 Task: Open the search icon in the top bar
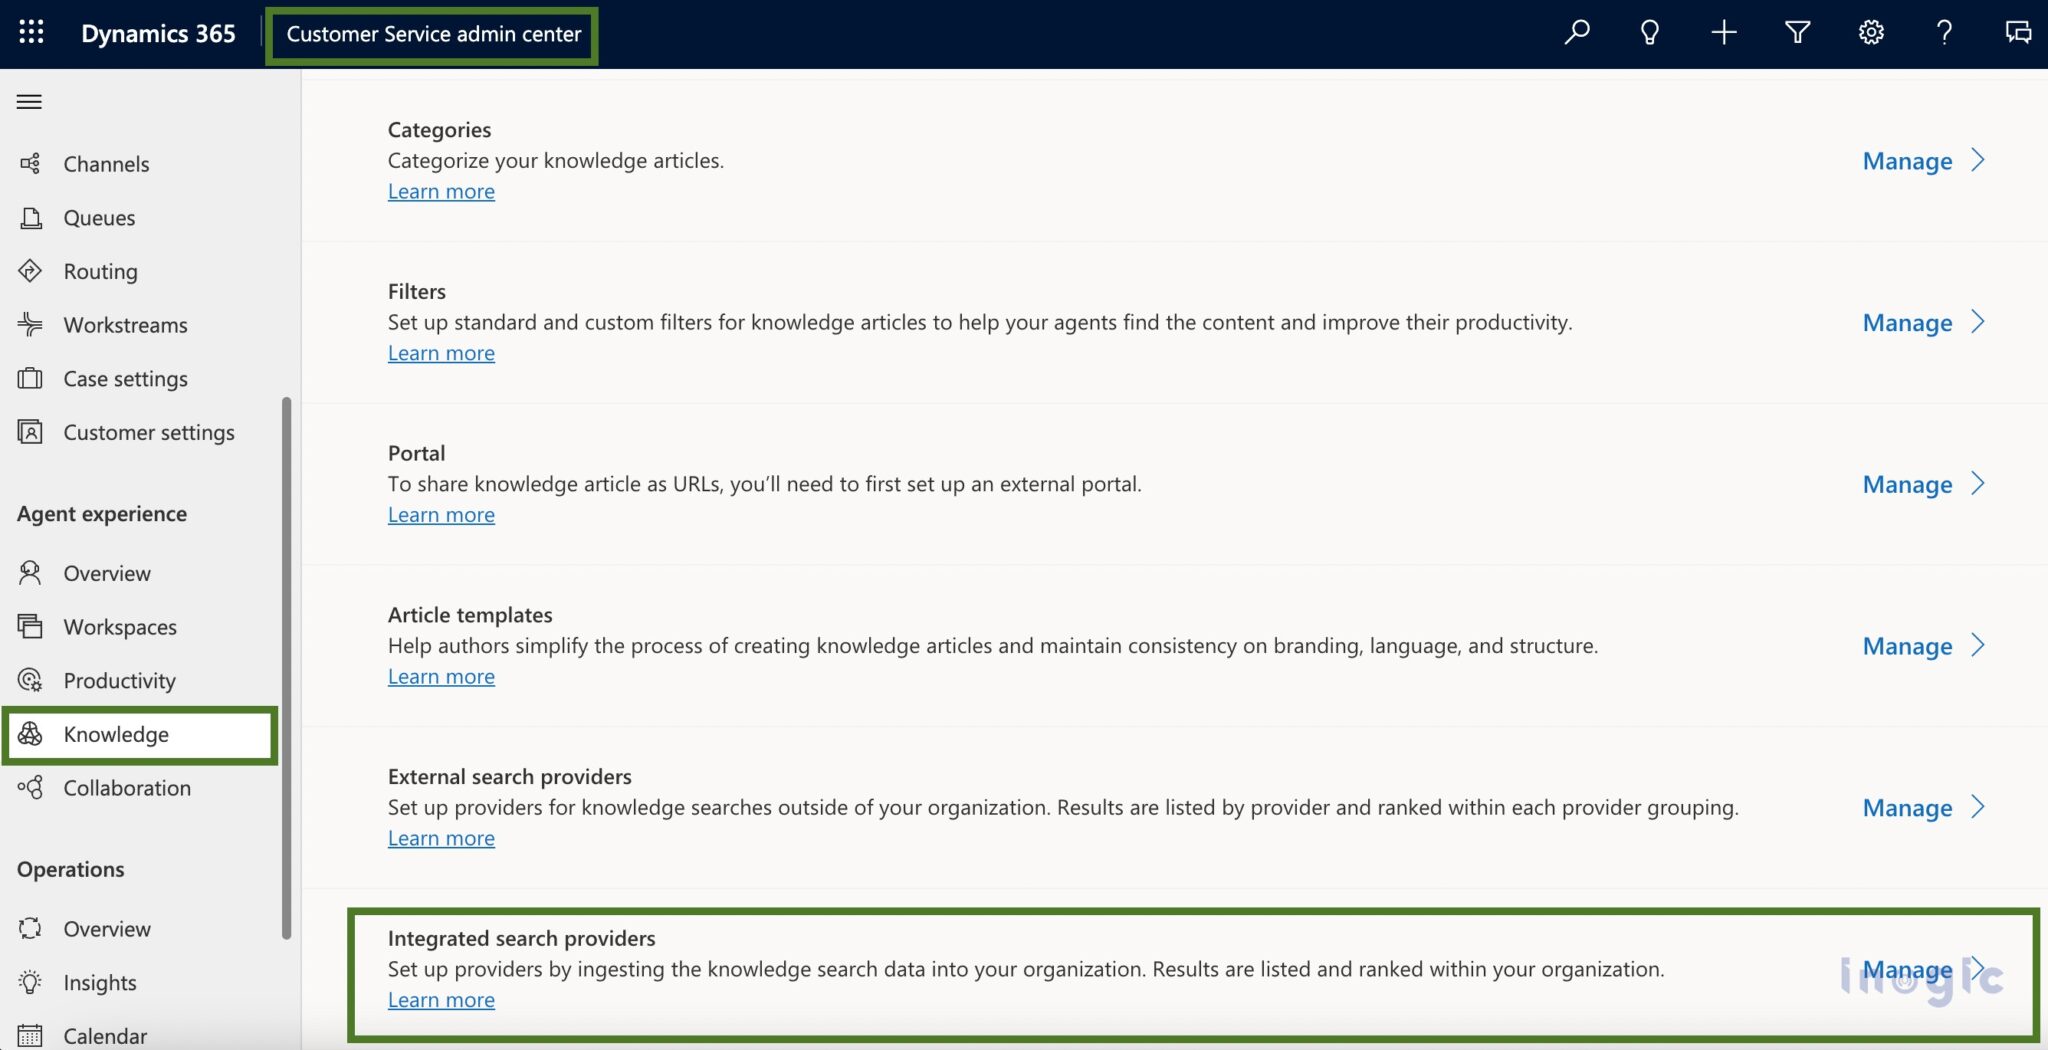pyautogui.click(x=1576, y=32)
